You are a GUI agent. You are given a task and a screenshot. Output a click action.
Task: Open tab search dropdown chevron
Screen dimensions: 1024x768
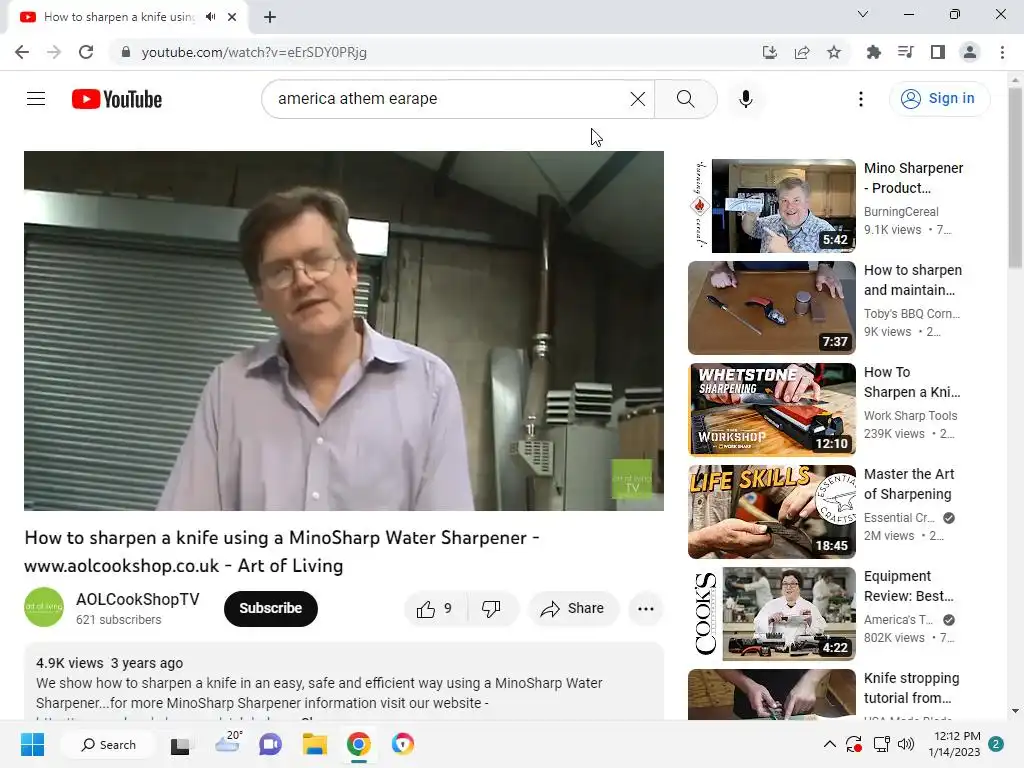[863, 14]
